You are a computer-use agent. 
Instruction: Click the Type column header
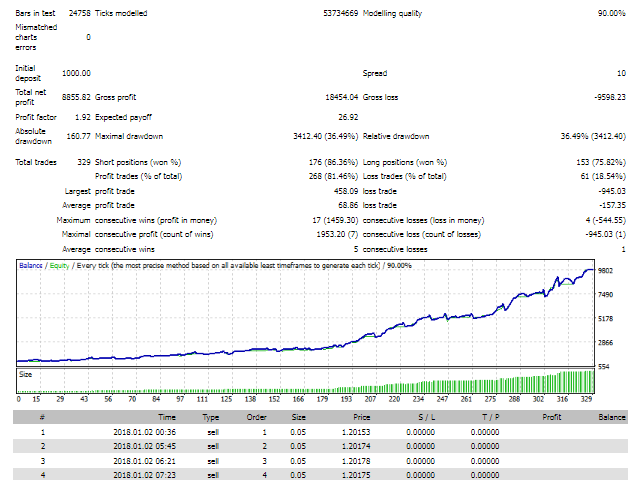pos(211,417)
